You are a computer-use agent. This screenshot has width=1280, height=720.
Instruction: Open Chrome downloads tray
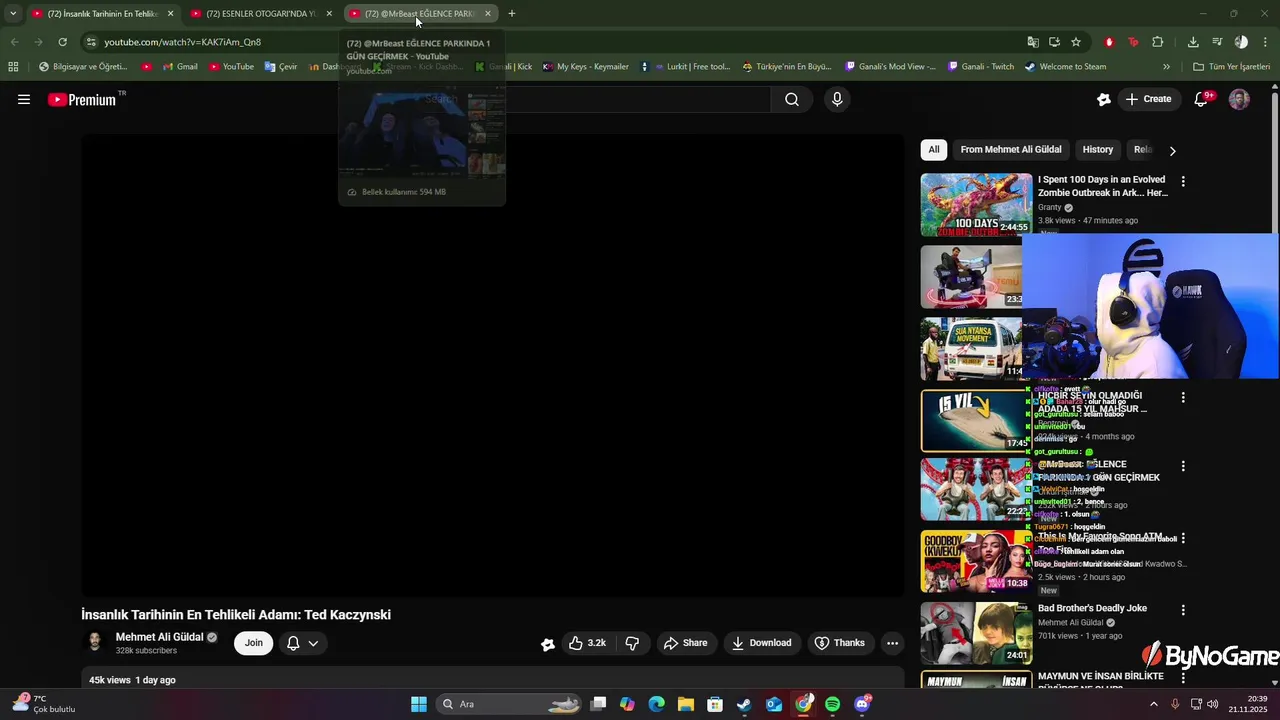(1193, 42)
